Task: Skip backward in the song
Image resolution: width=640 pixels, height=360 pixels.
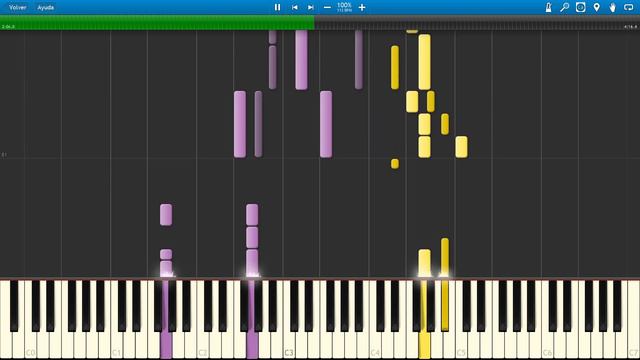Action: tap(294, 7)
